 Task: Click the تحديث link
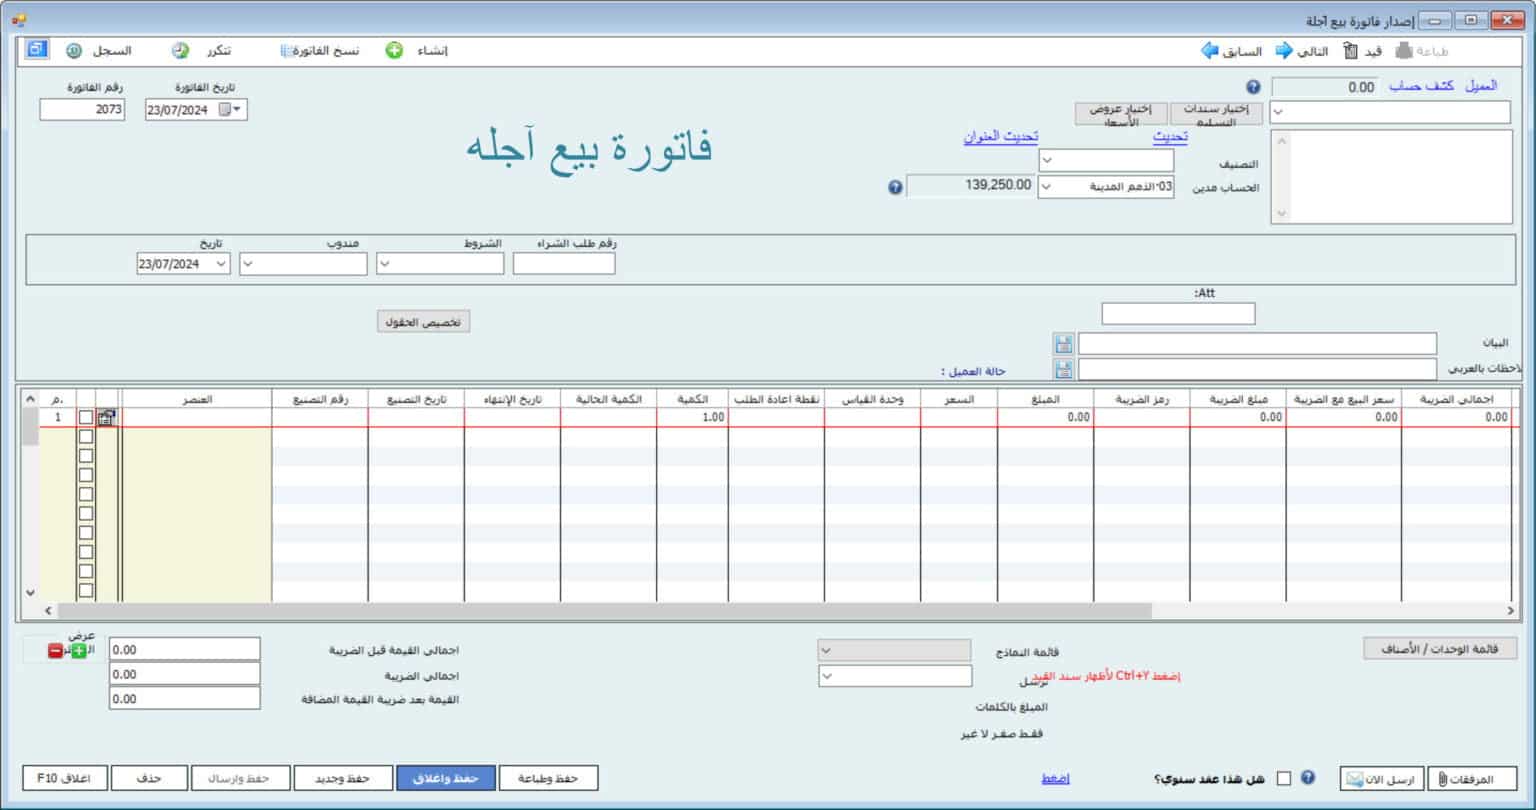click(1170, 137)
